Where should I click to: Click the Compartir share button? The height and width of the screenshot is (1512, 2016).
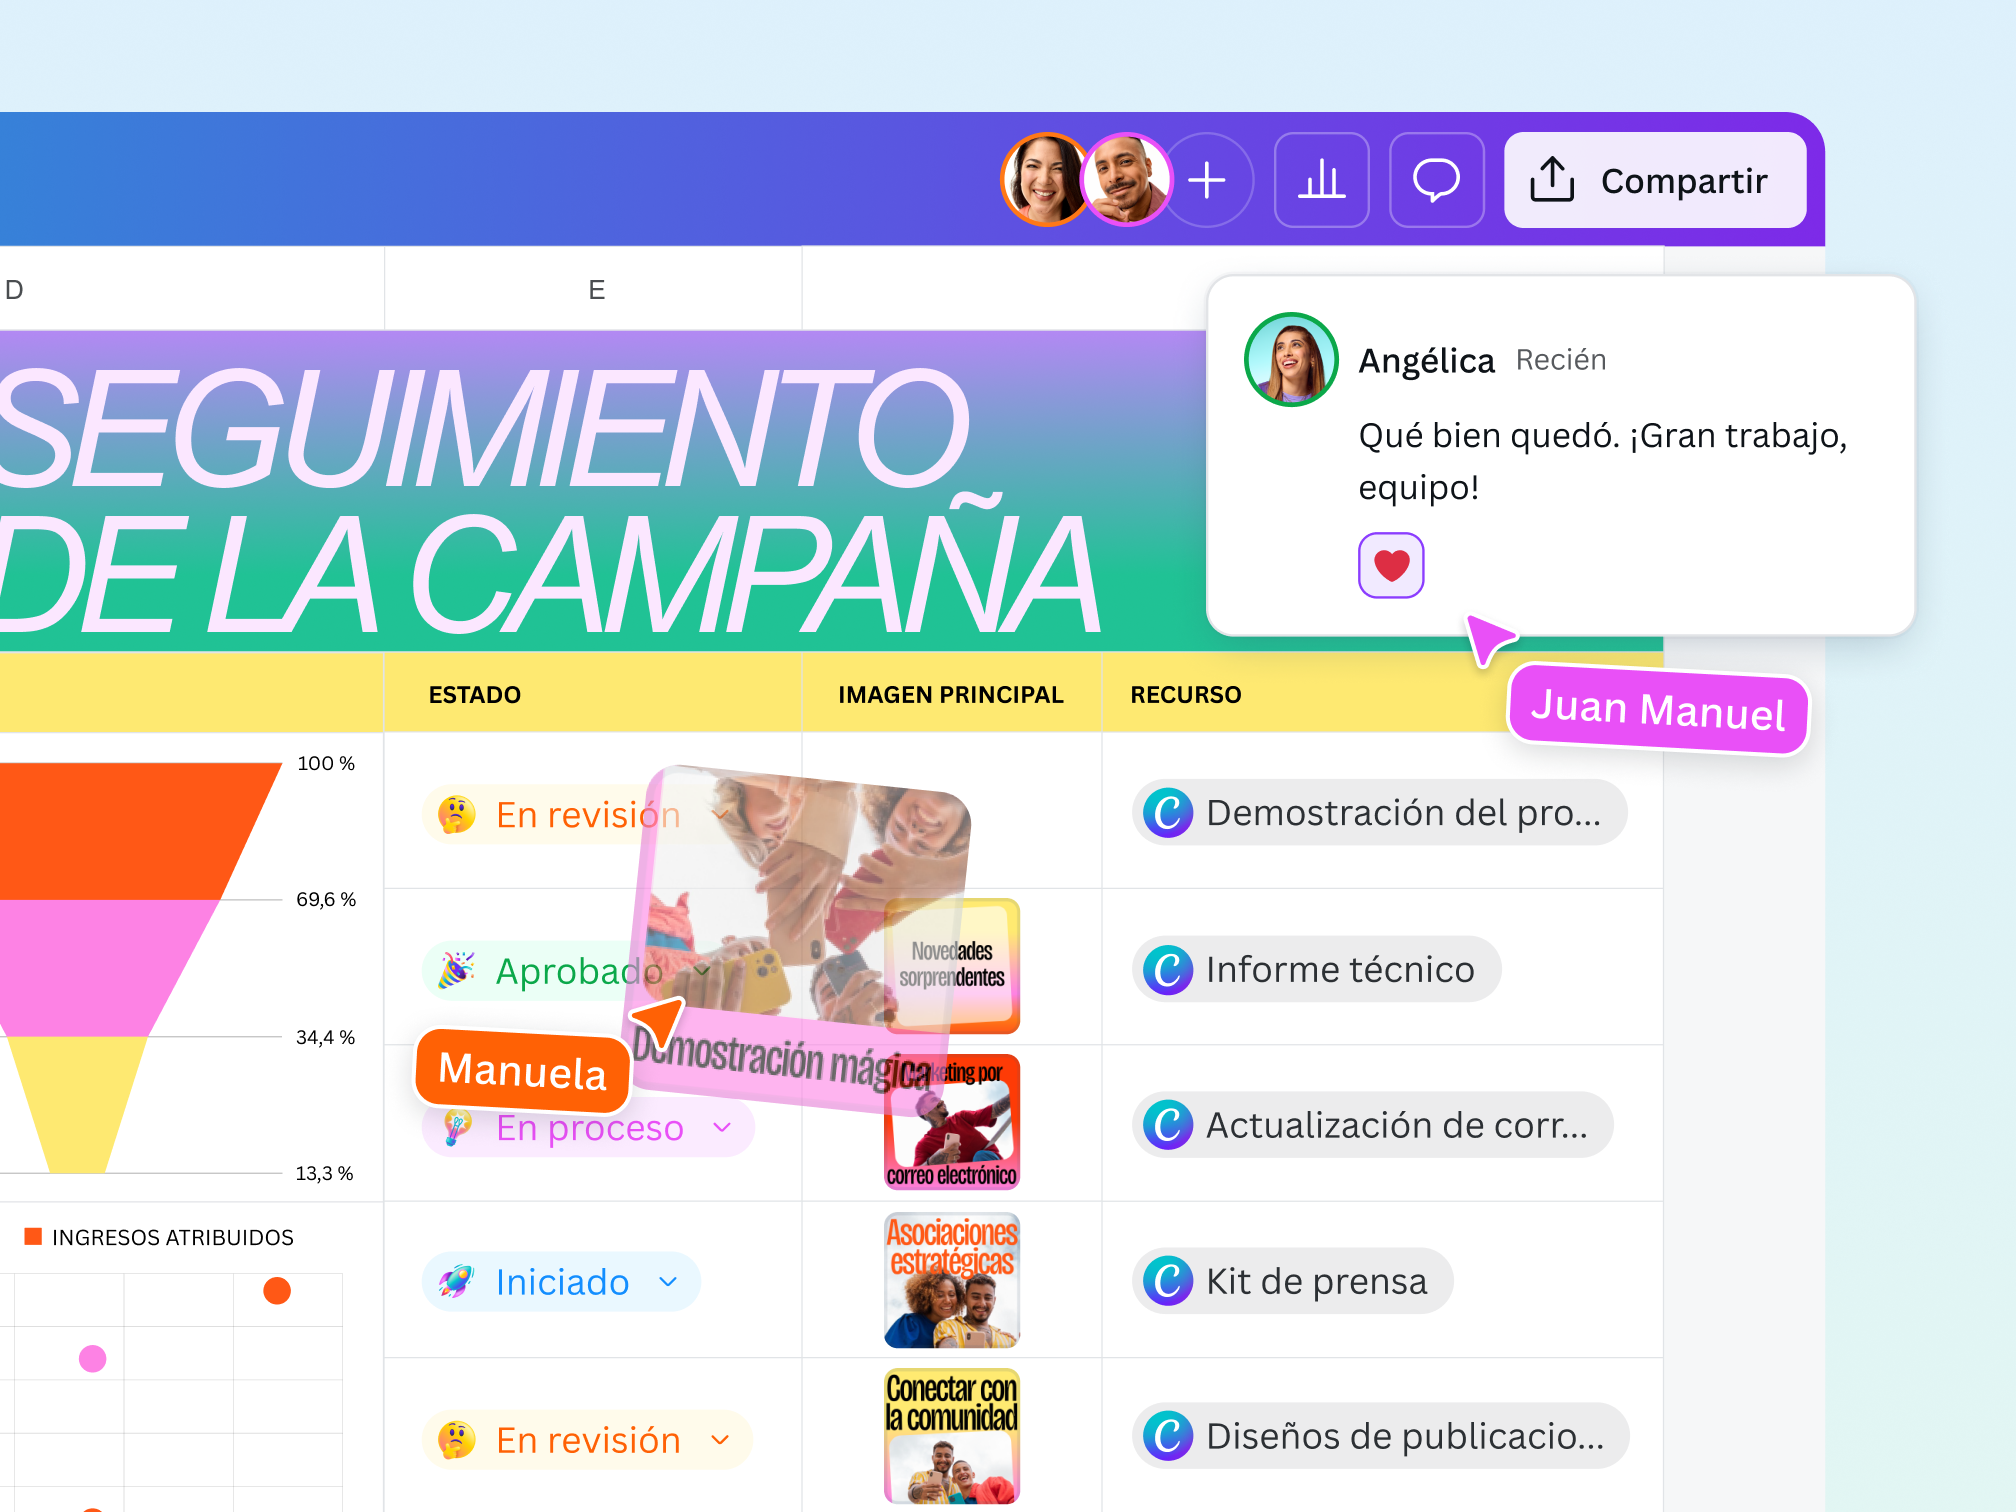coord(1654,180)
